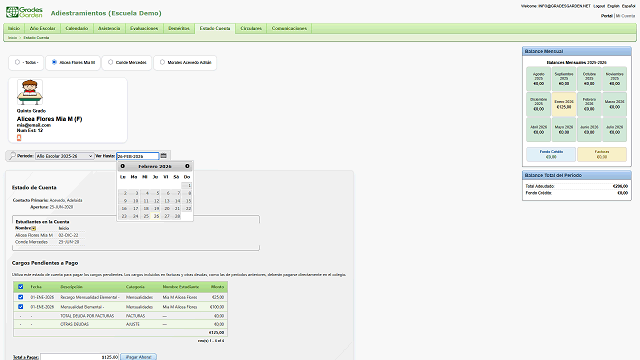Select the Marzo 2026 balance tile
Screen dimensions: 640x360
614,104
